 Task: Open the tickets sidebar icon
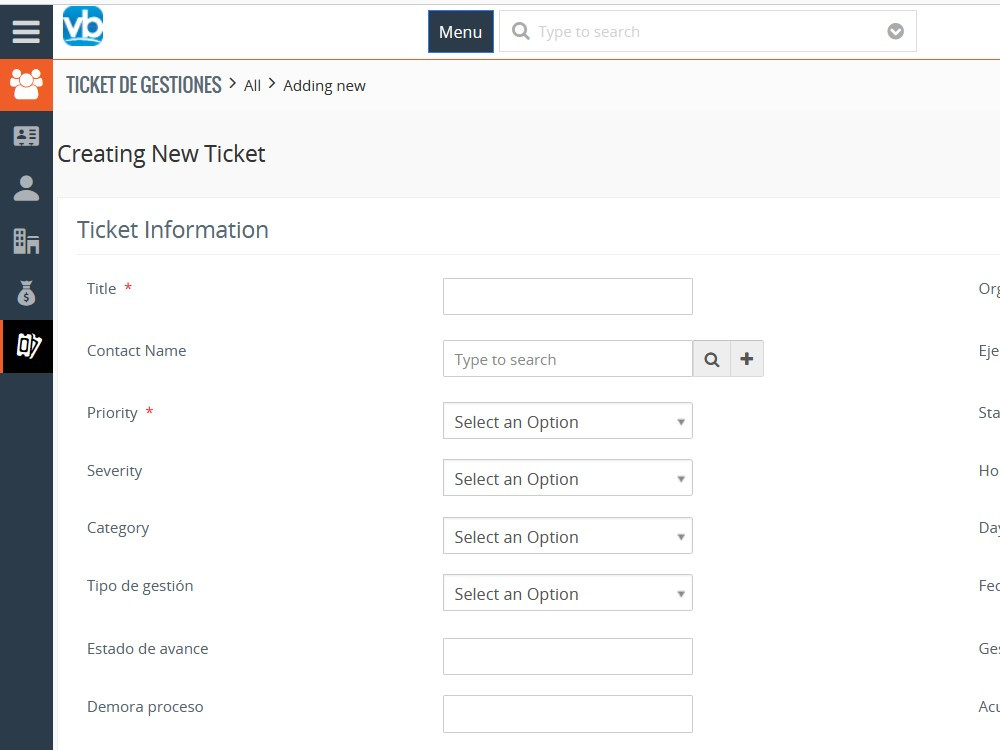pyautogui.click(x=28, y=346)
